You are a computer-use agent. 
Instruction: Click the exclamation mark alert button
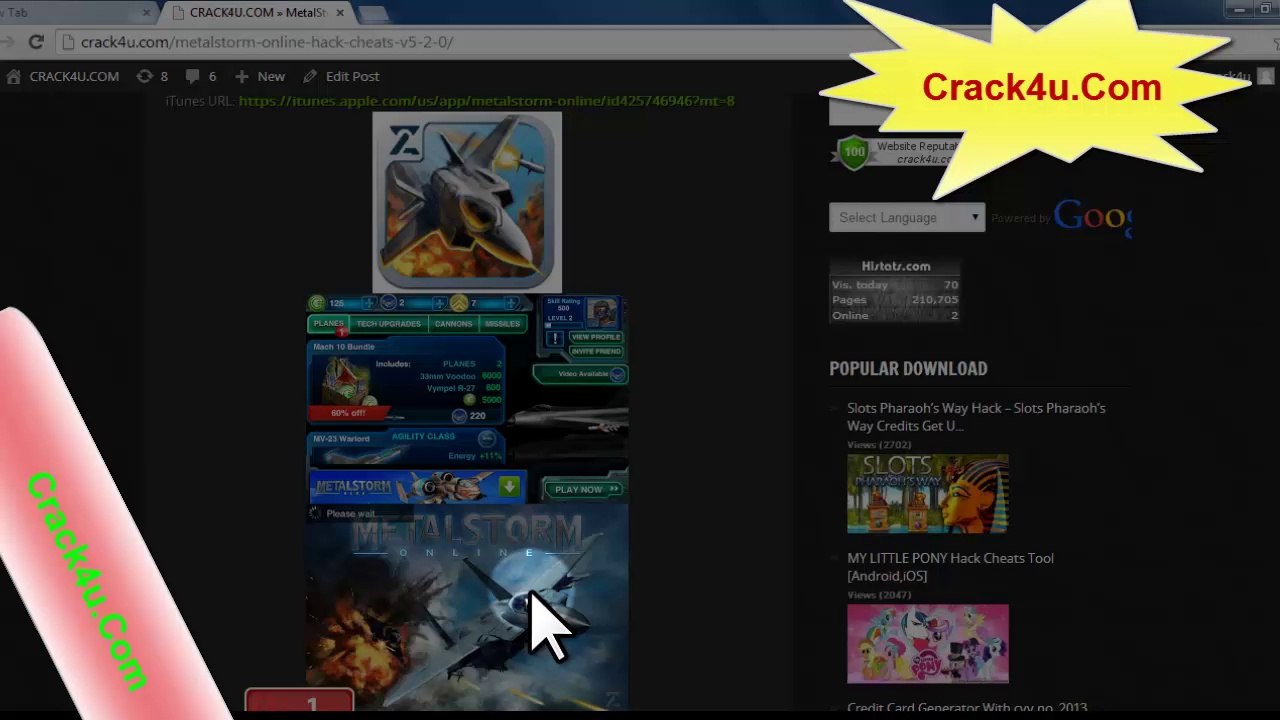pyautogui.click(x=555, y=339)
